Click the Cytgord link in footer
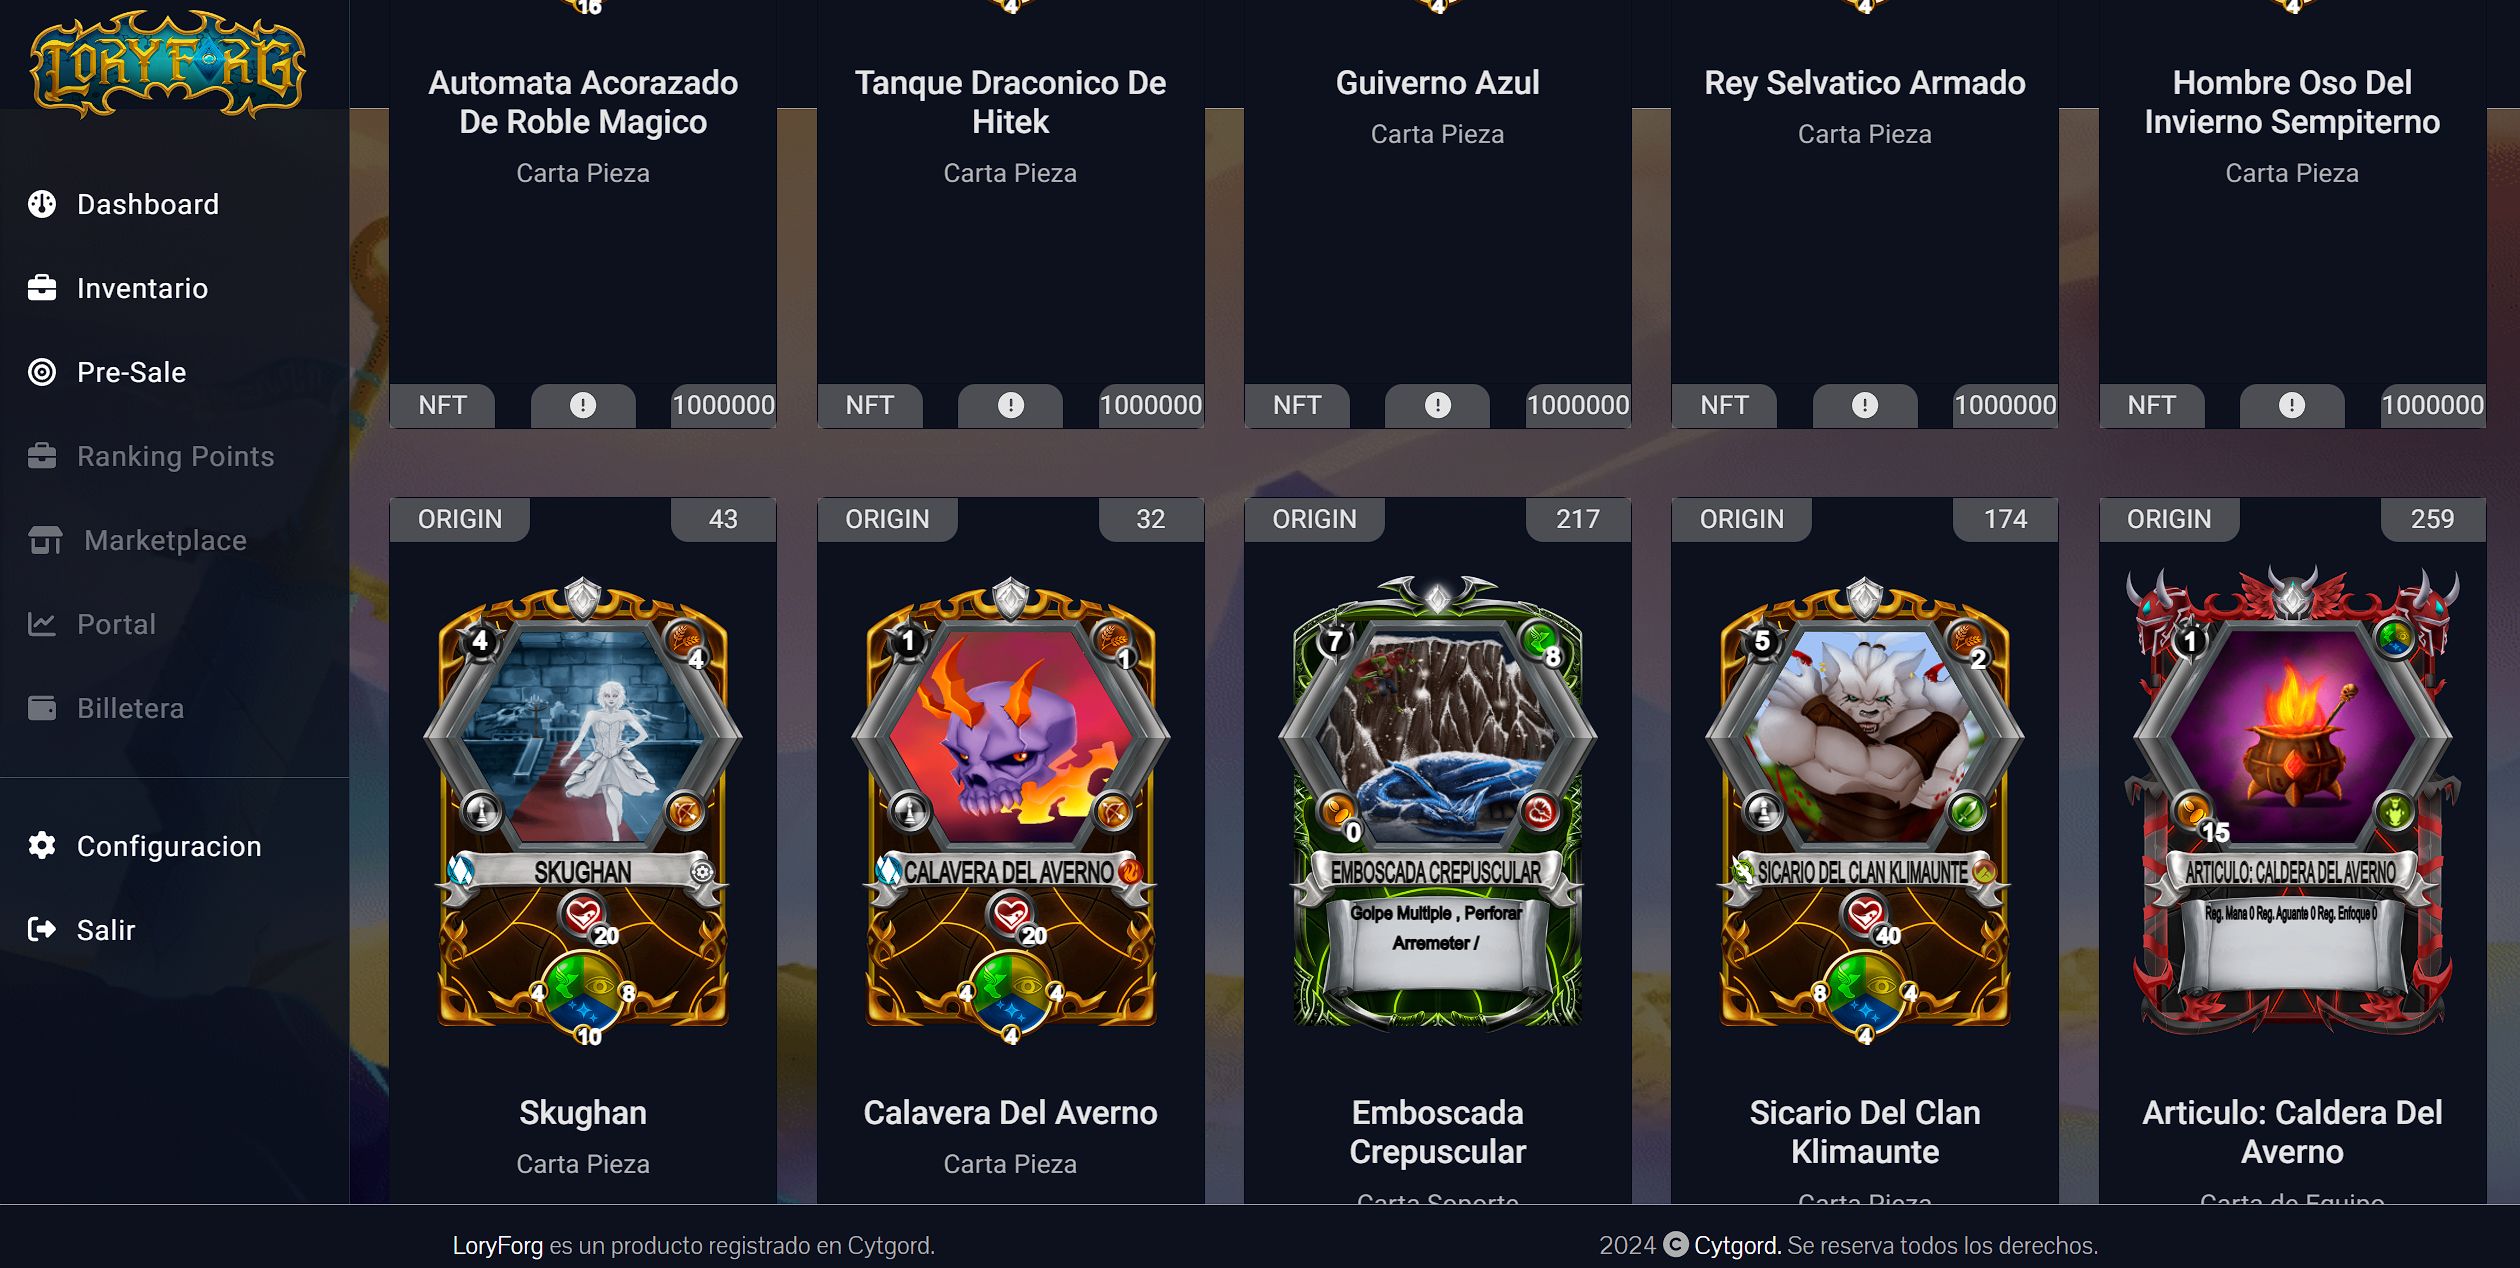 [1737, 1245]
